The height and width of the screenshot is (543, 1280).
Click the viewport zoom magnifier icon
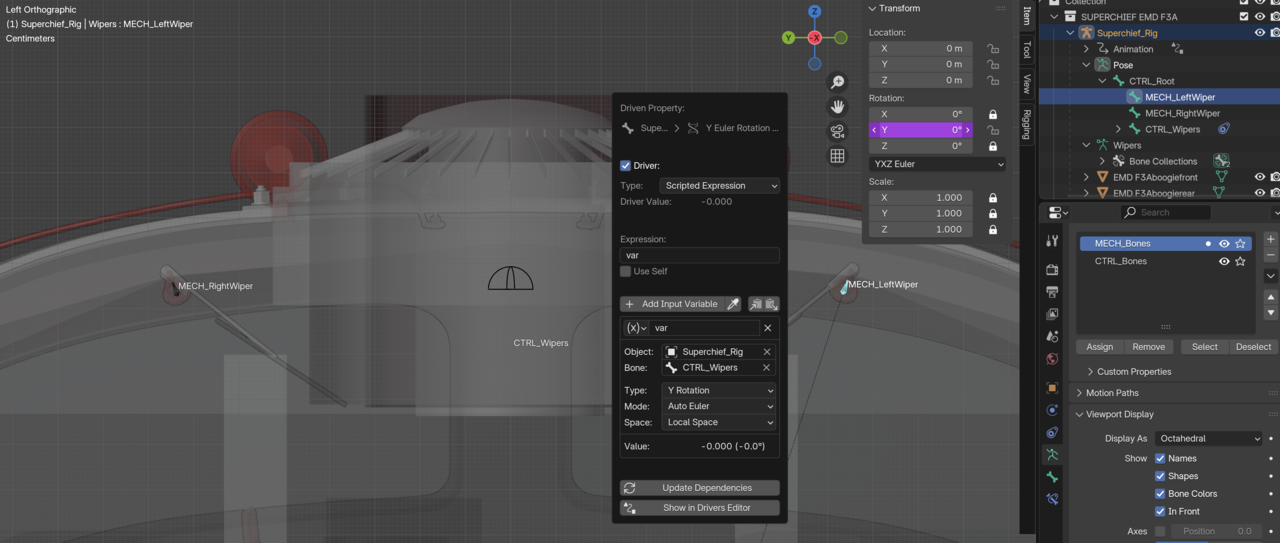838,82
